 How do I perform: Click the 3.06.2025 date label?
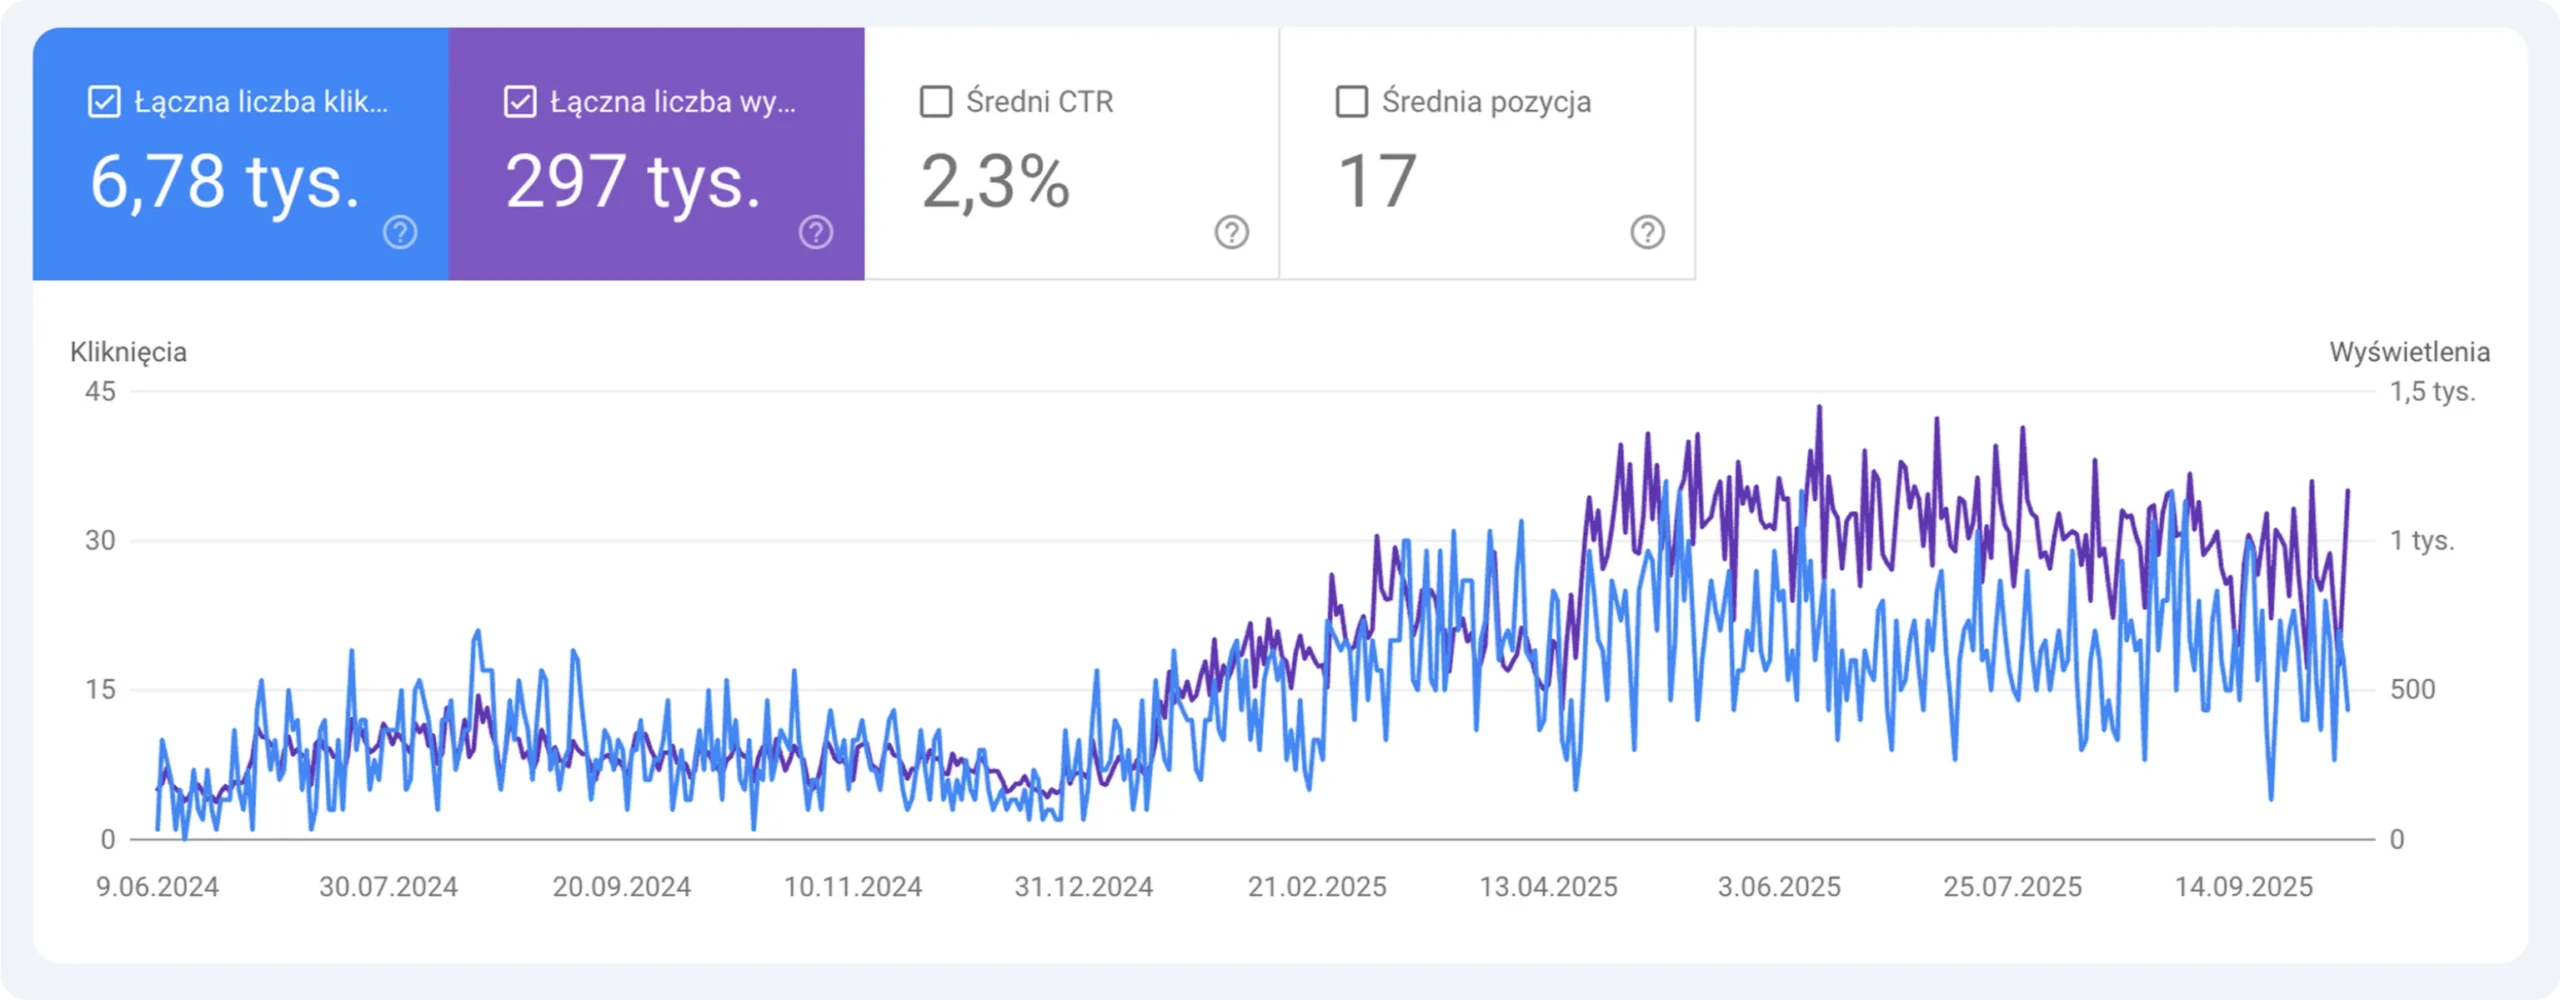(x=1779, y=887)
